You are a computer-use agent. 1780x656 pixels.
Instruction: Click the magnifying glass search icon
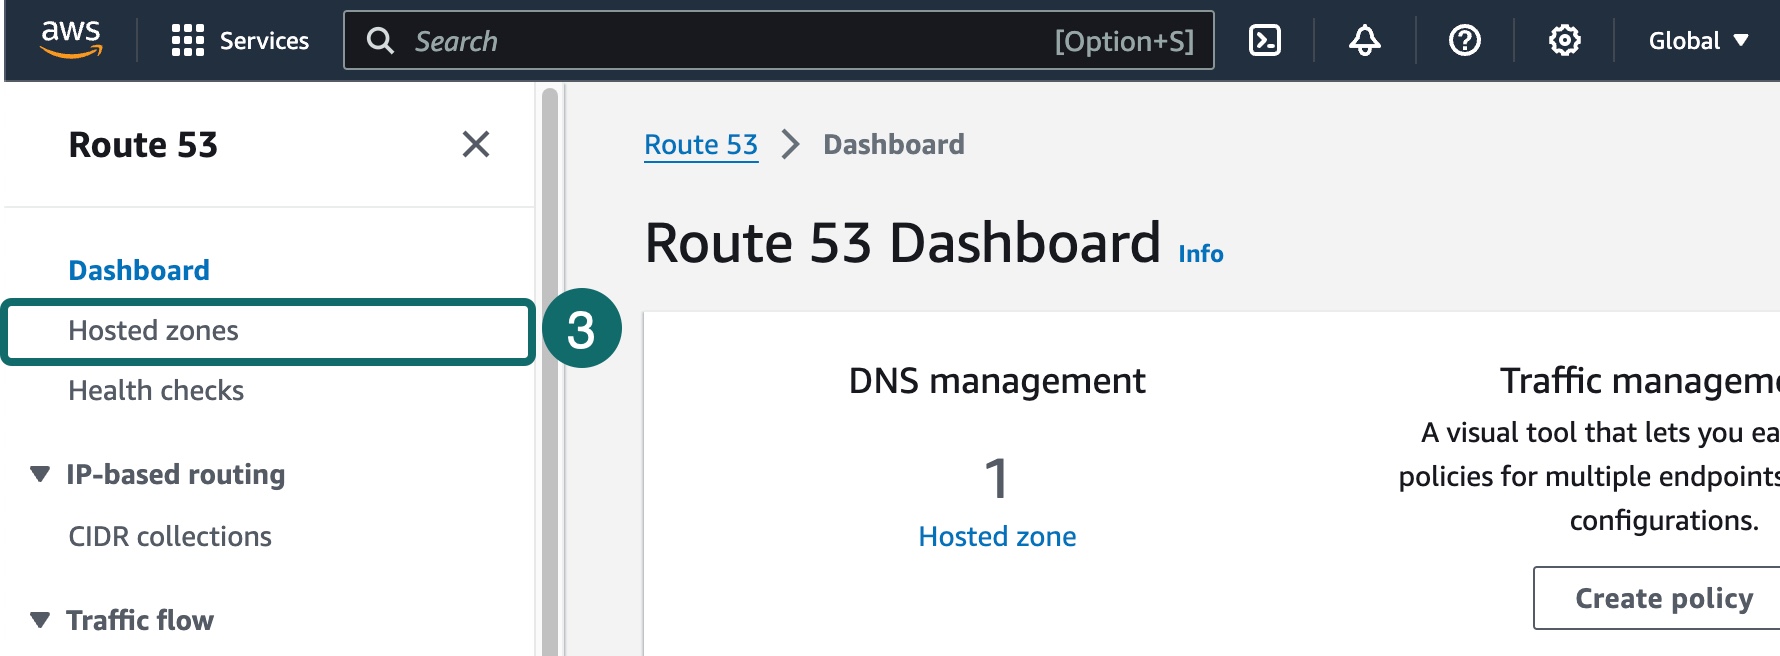[x=380, y=40]
